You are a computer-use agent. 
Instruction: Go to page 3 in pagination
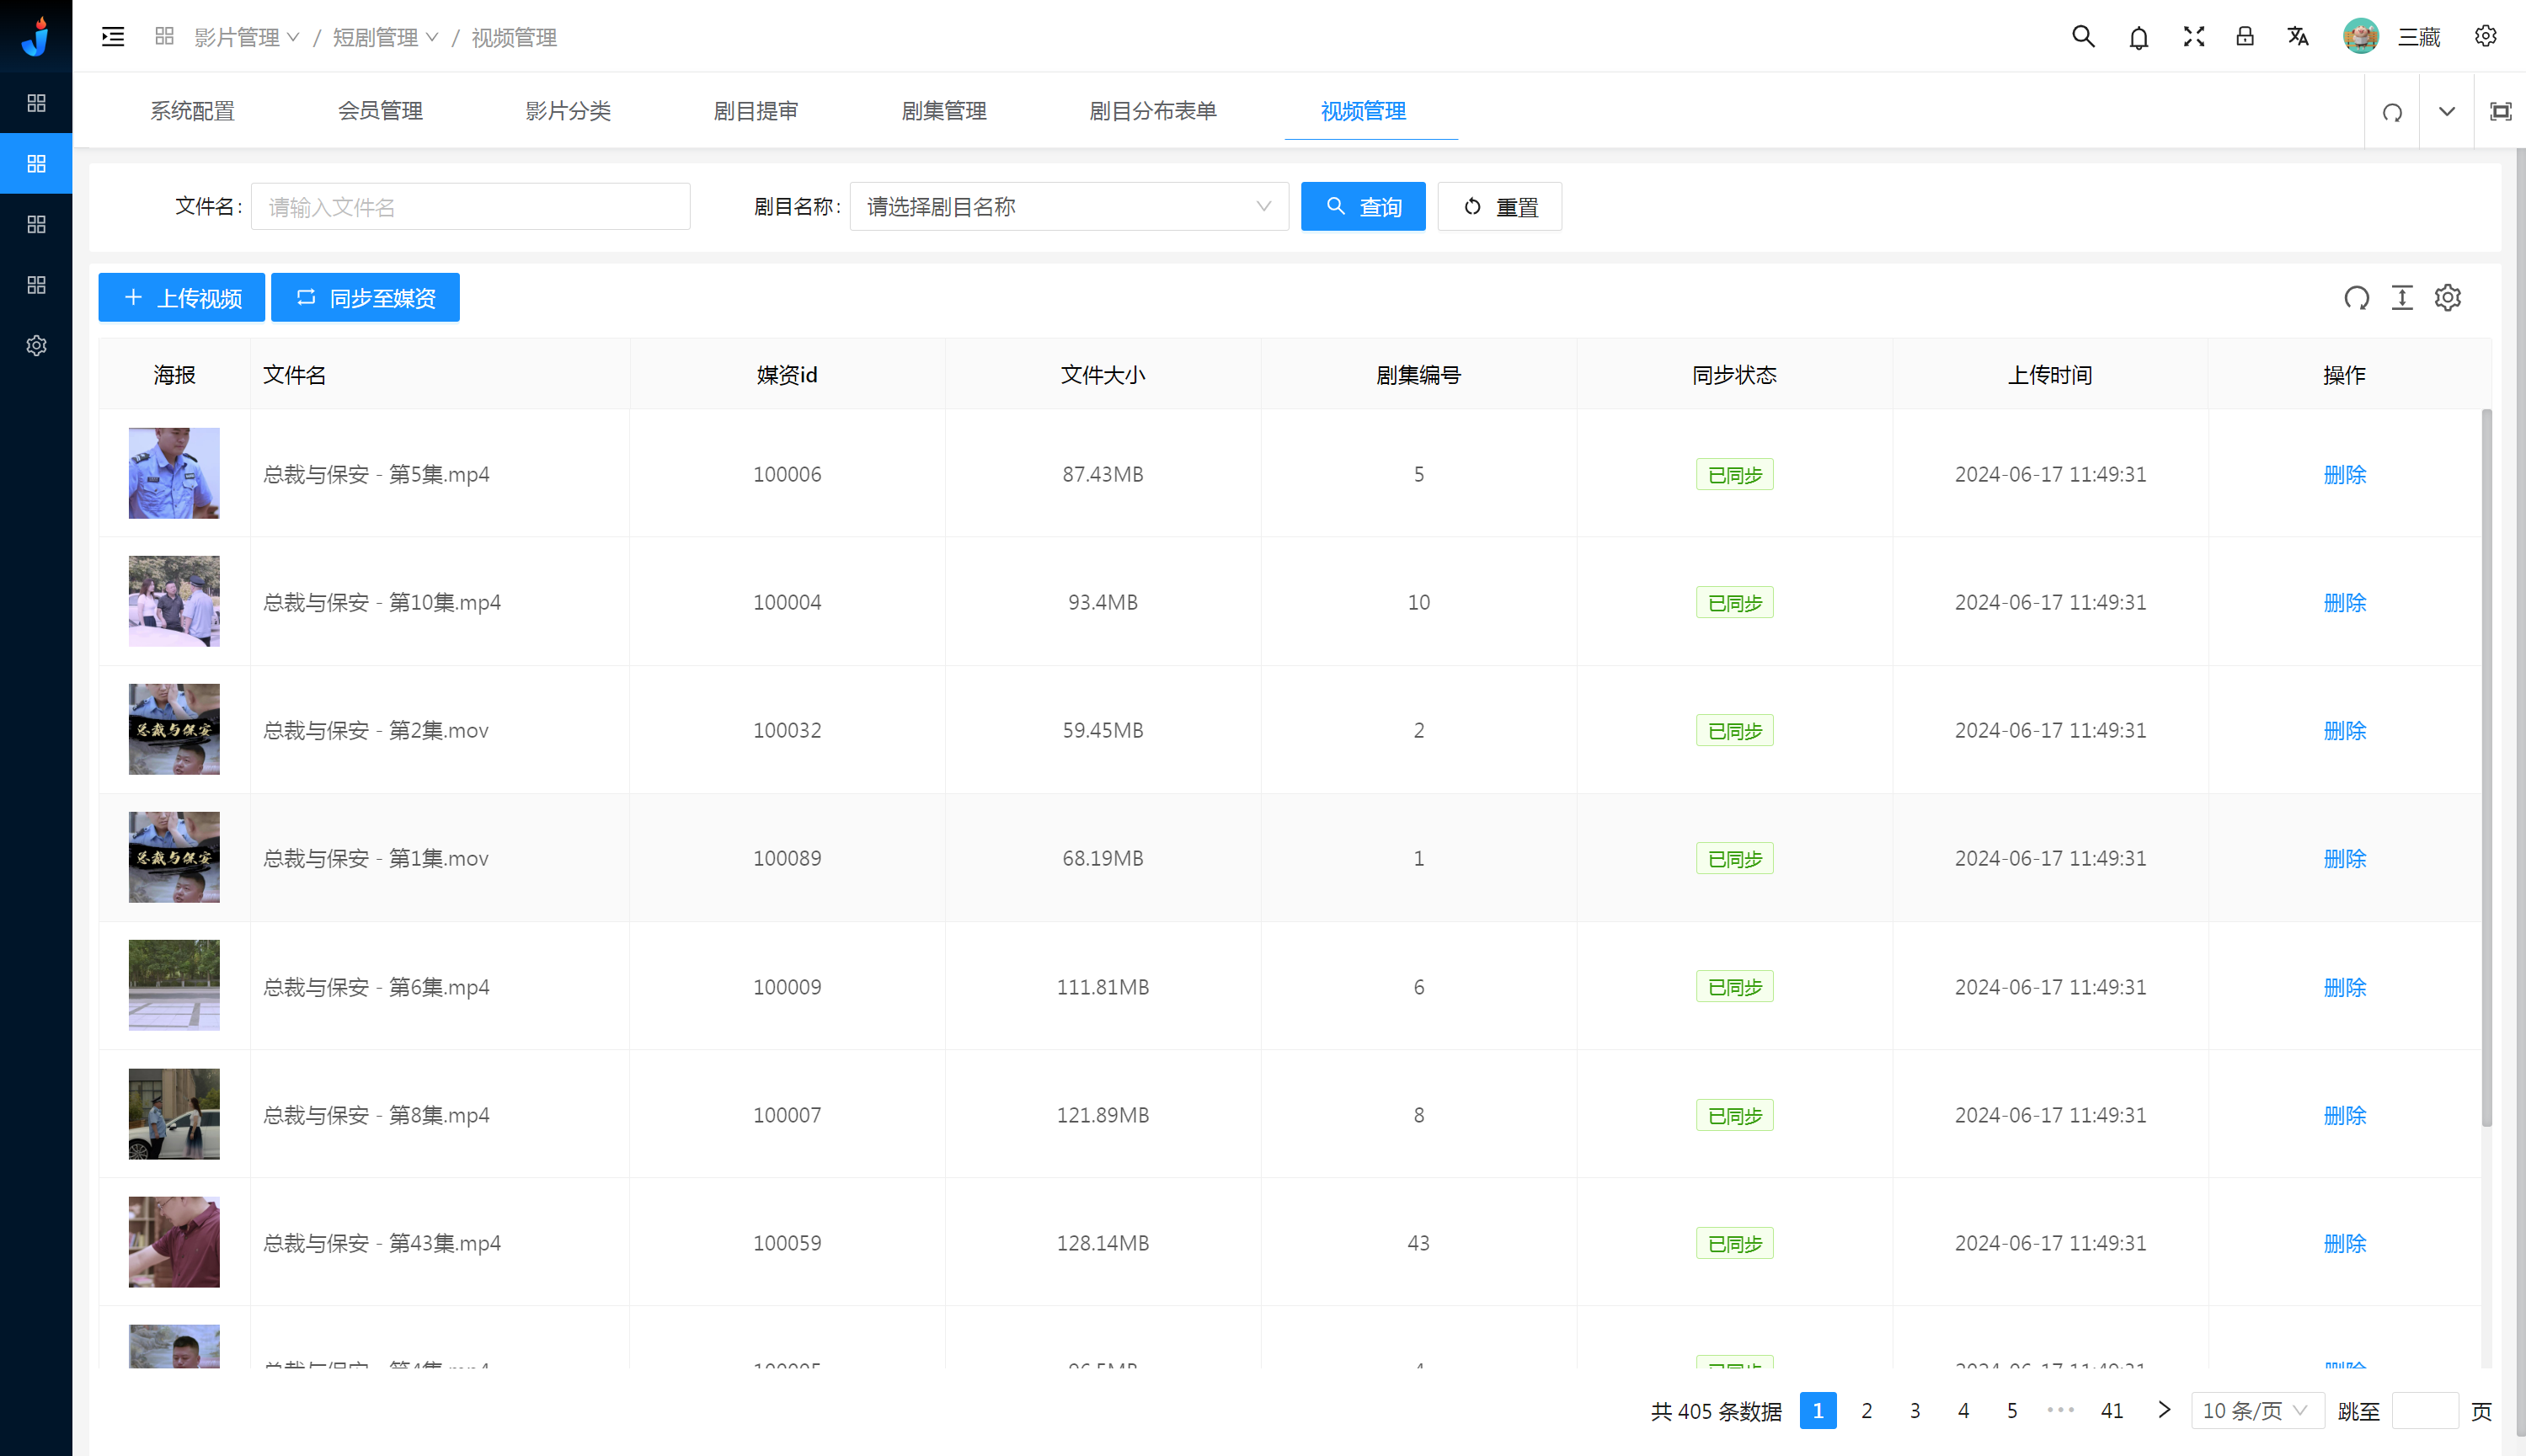click(1914, 1410)
